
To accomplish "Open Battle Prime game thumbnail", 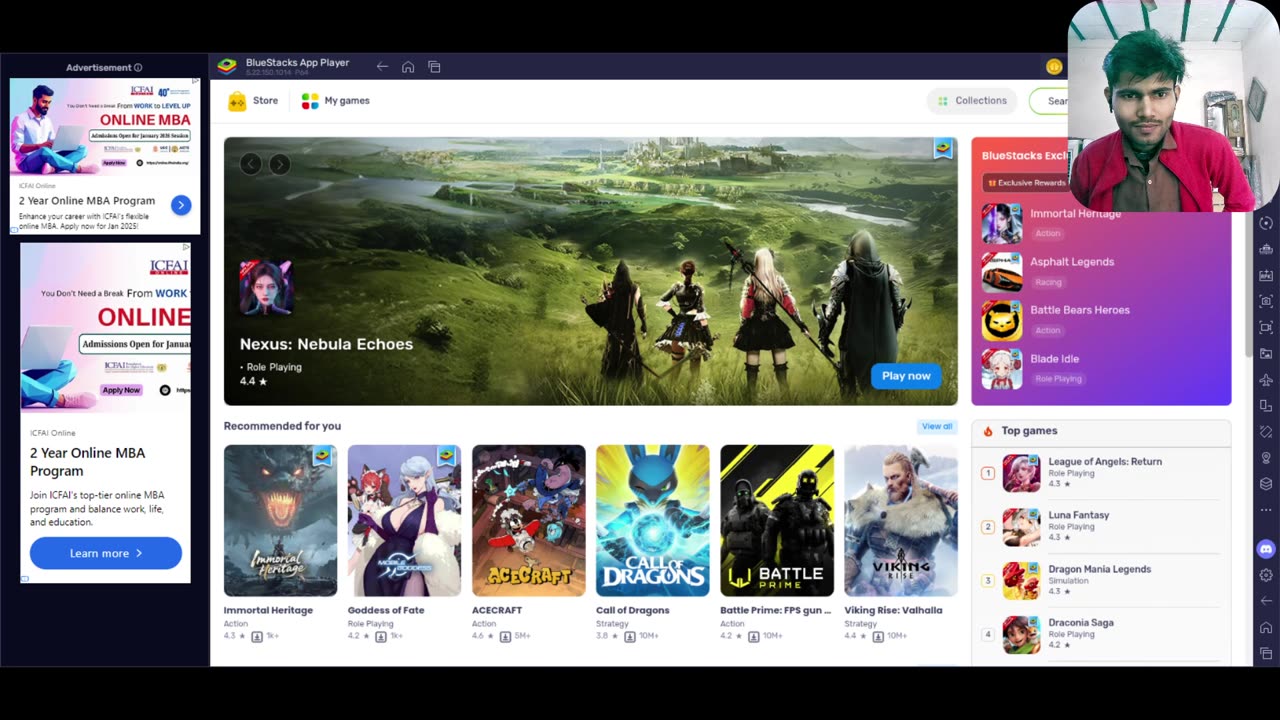I will [776, 521].
